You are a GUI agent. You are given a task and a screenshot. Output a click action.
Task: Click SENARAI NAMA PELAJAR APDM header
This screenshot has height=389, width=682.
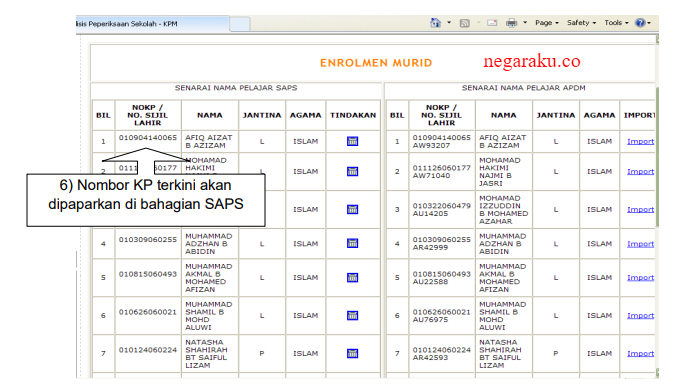tap(523, 88)
